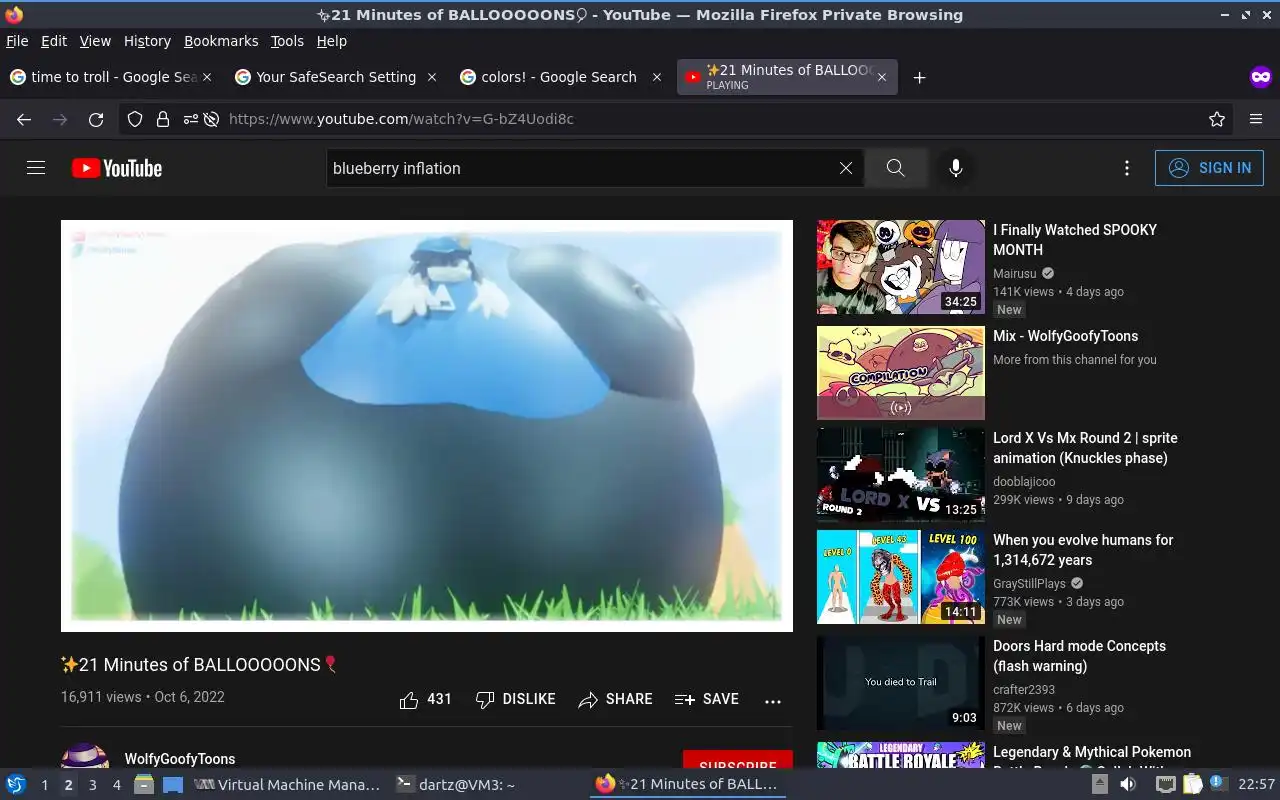The width and height of the screenshot is (1280, 800).
Task: Open Lord X Vs Mx Round 2 title
Action: [1085, 448]
